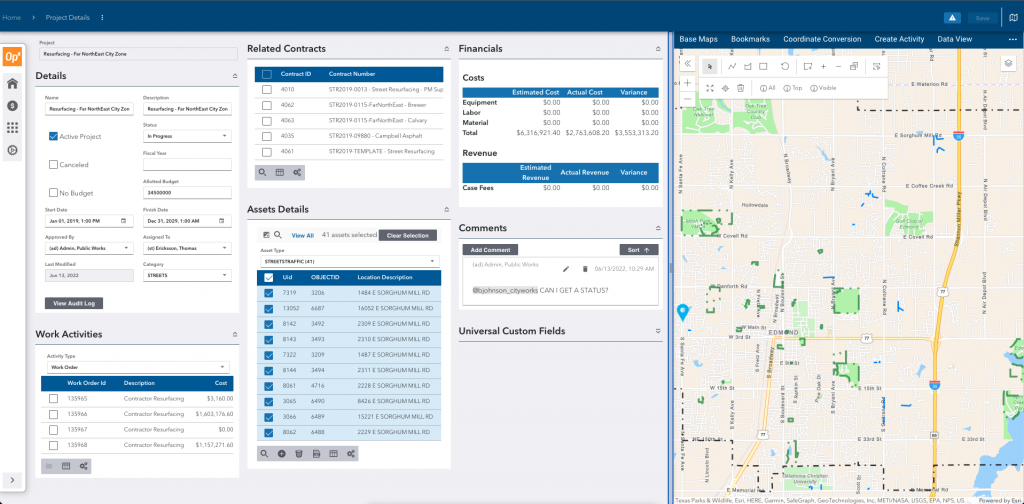Viewport: 1024px width, 504px height.
Task: Tick checkbox for work order 135965
Action: (x=54, y=399)
